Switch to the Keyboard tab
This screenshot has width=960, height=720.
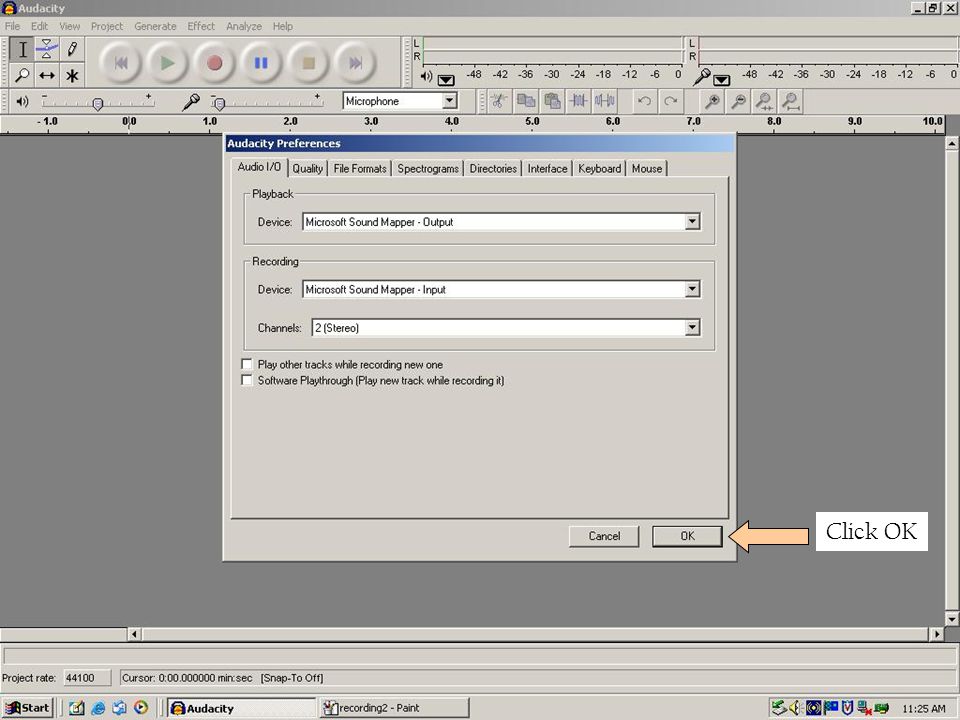coord(599,168)
